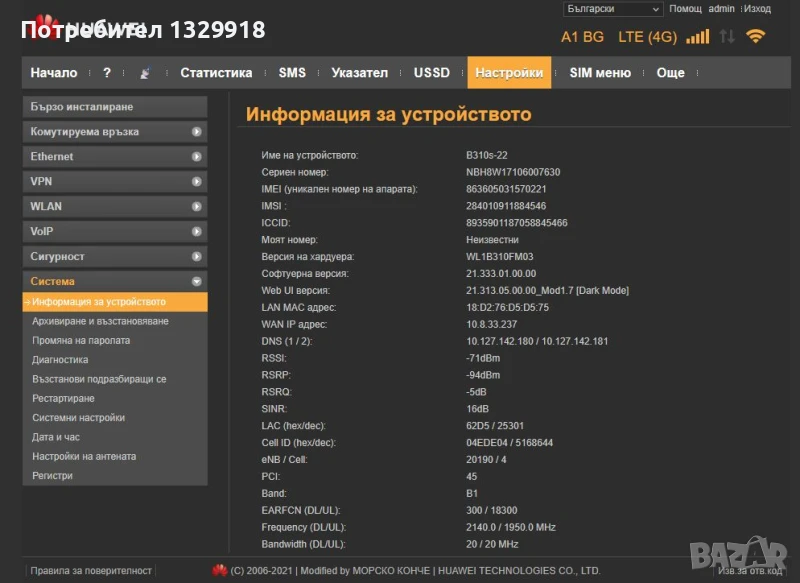
Task: Click the Huawei logo in footer
Action: pos(219,571)
